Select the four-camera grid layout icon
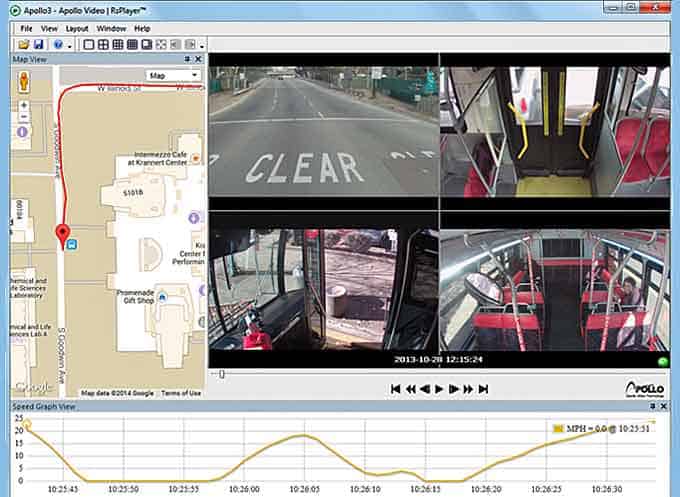Image resolution: width=680 pixels, height=497 pixels. click(103, 45)
